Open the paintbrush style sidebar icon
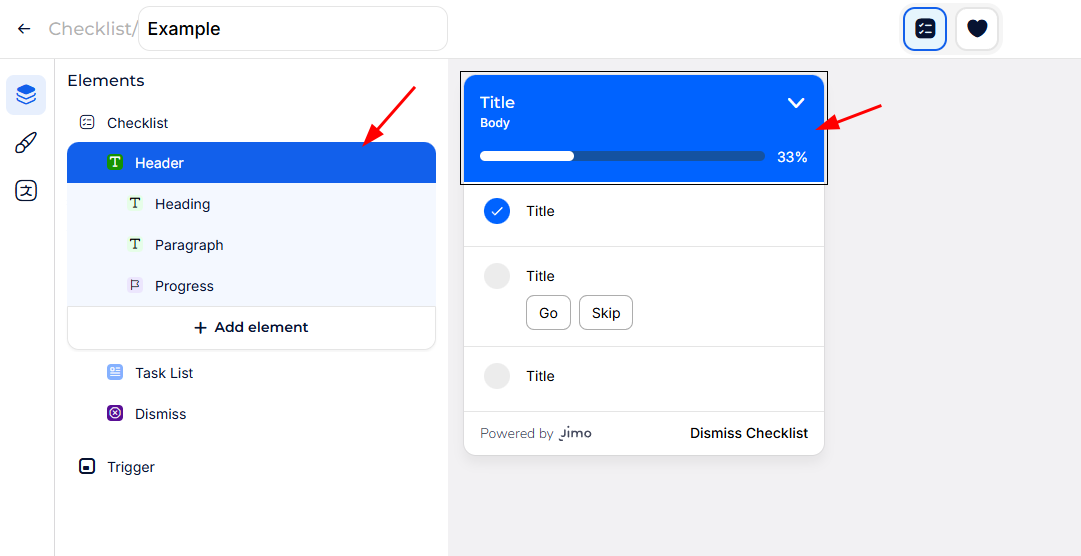The height and width of the screenshot is (556, 1081). click(26, 143)
